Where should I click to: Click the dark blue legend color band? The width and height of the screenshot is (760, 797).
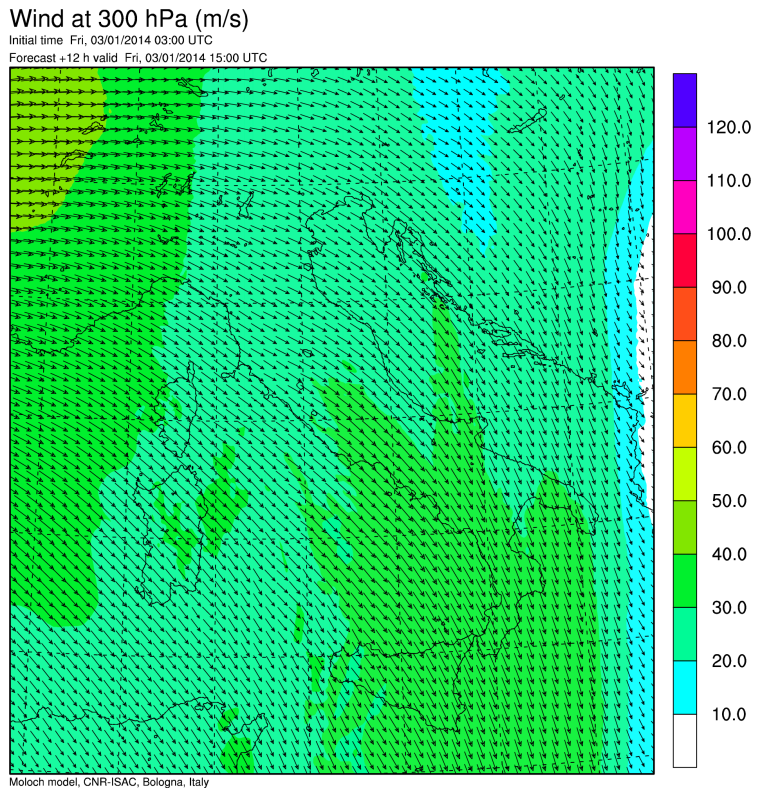coord(685,100)
